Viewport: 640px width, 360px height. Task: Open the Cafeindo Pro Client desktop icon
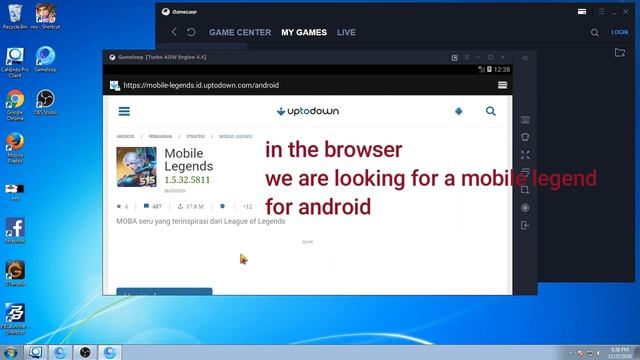click(x=15, y=62)
